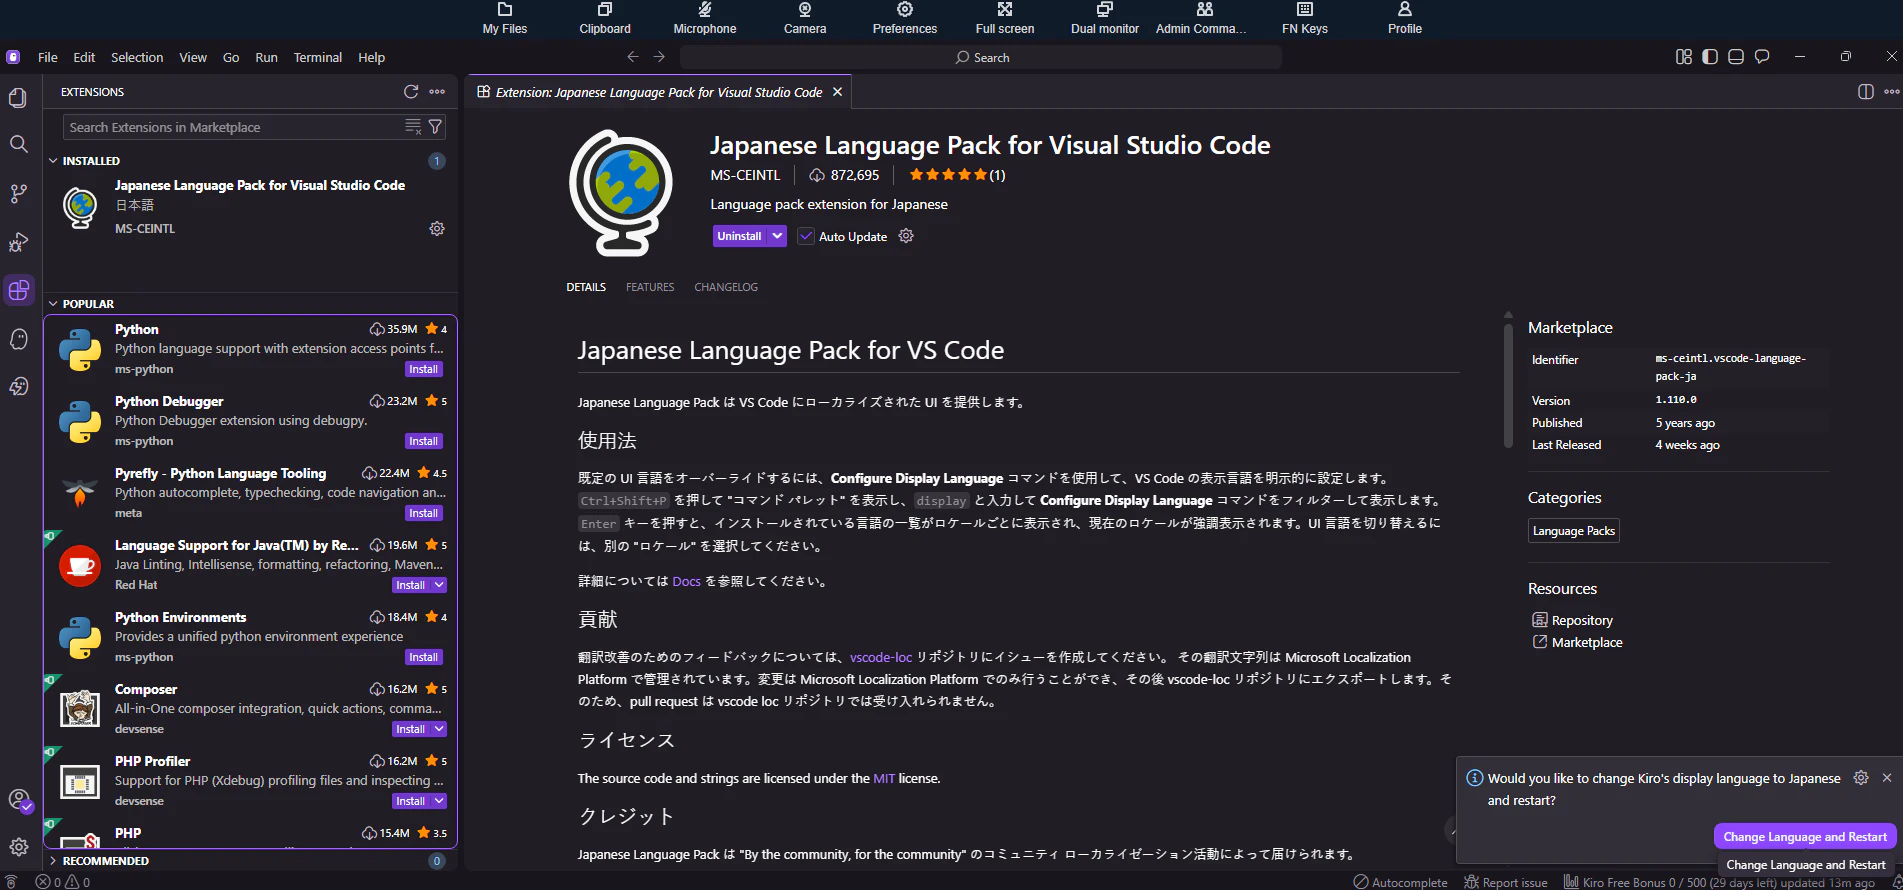1903x890 pixels.
Task: Open the extensions filter menu
Action: (435, 127)
